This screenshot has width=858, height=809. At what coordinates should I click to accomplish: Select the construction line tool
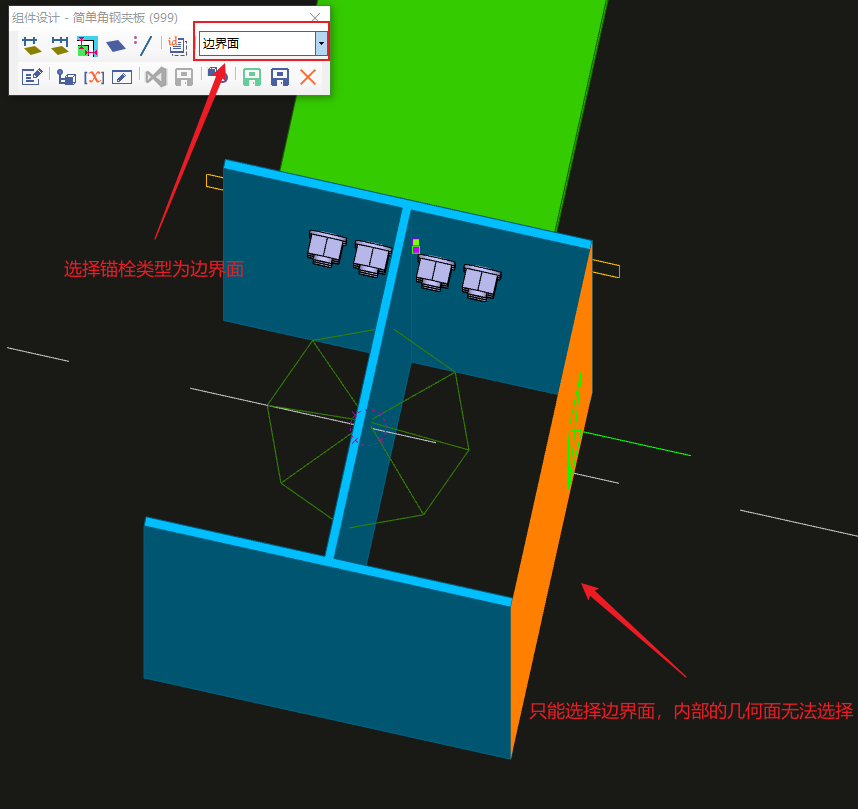[x=144, y=45]
